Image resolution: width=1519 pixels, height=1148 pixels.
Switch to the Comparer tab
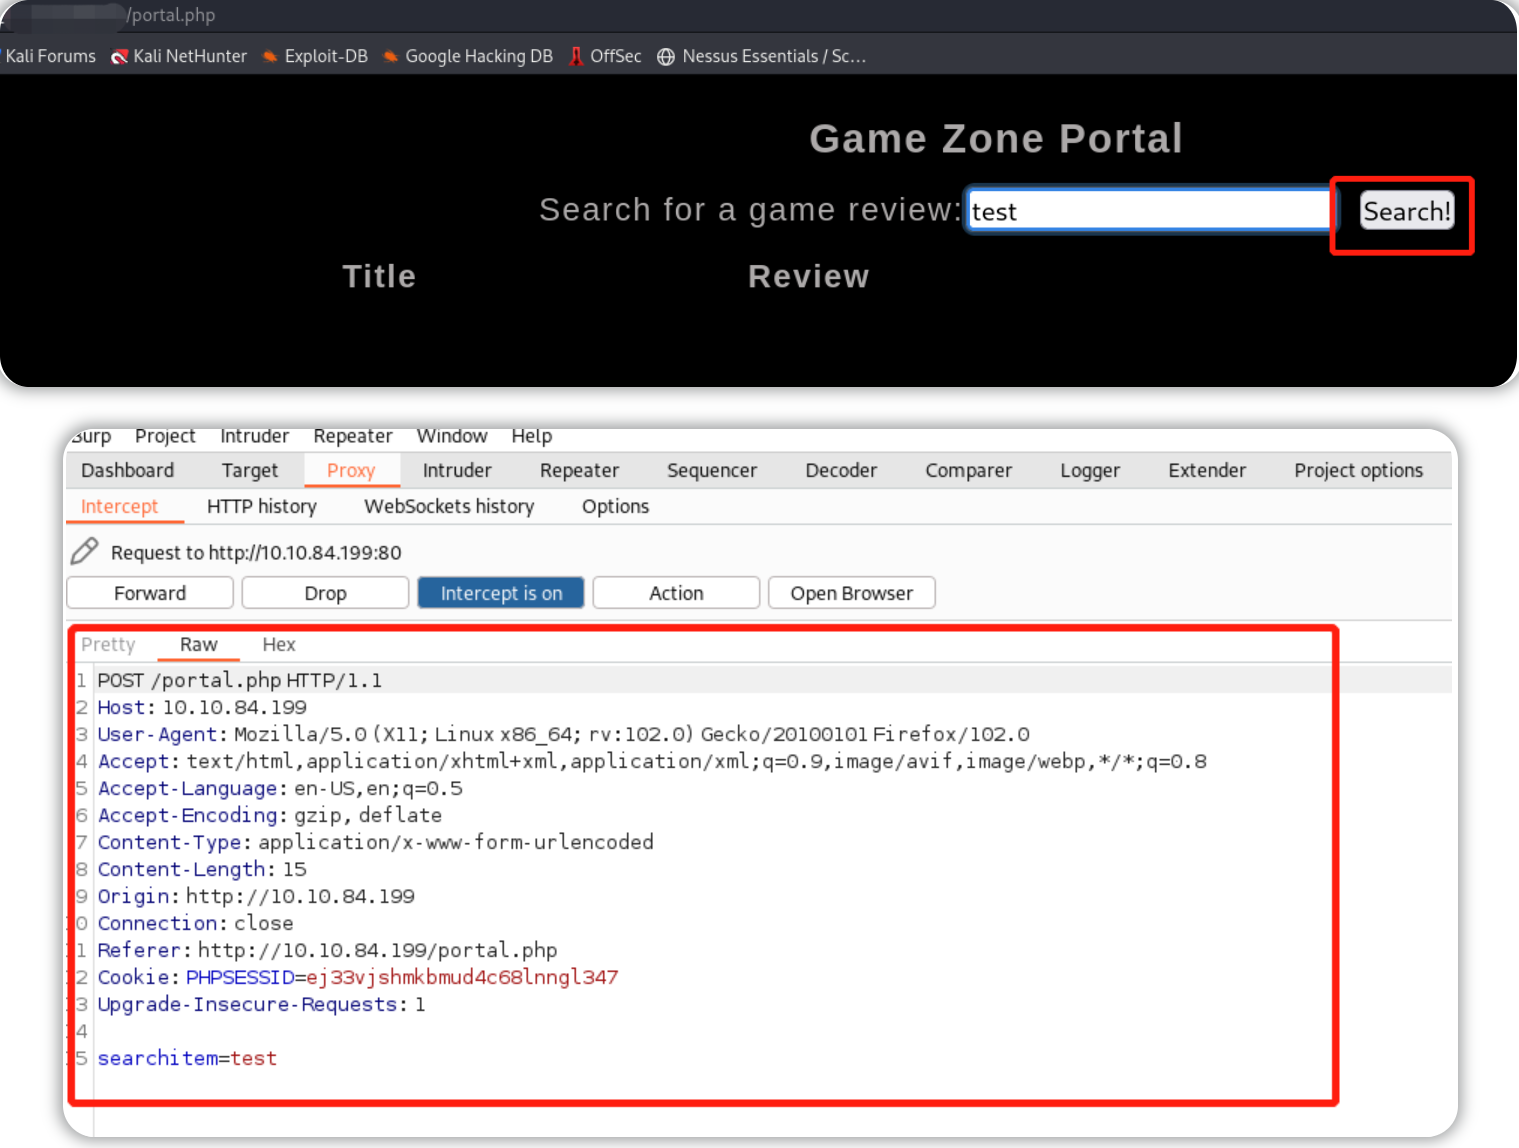969,470
